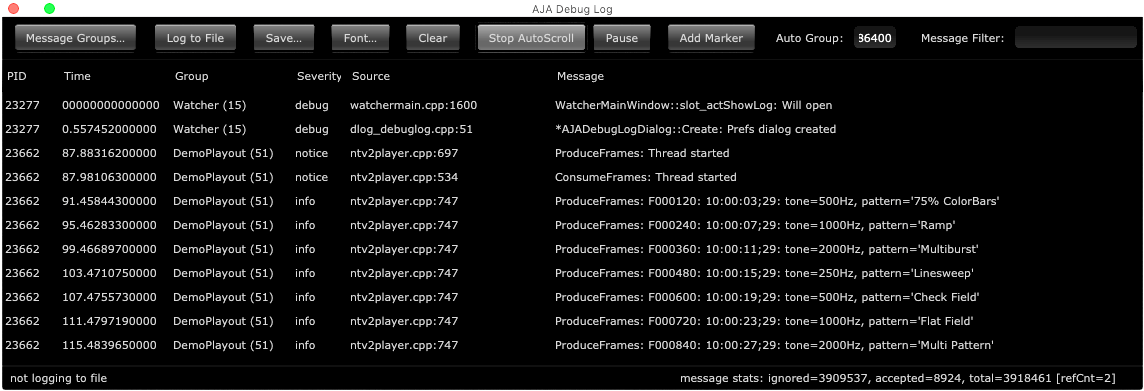This screenshot has width=1144, height=391.
Task: Clear the debug log
Action: point(433,38)
